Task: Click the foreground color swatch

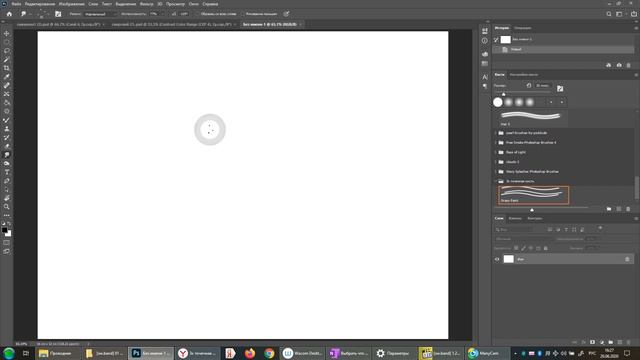Action: click(x=4, y=230)
